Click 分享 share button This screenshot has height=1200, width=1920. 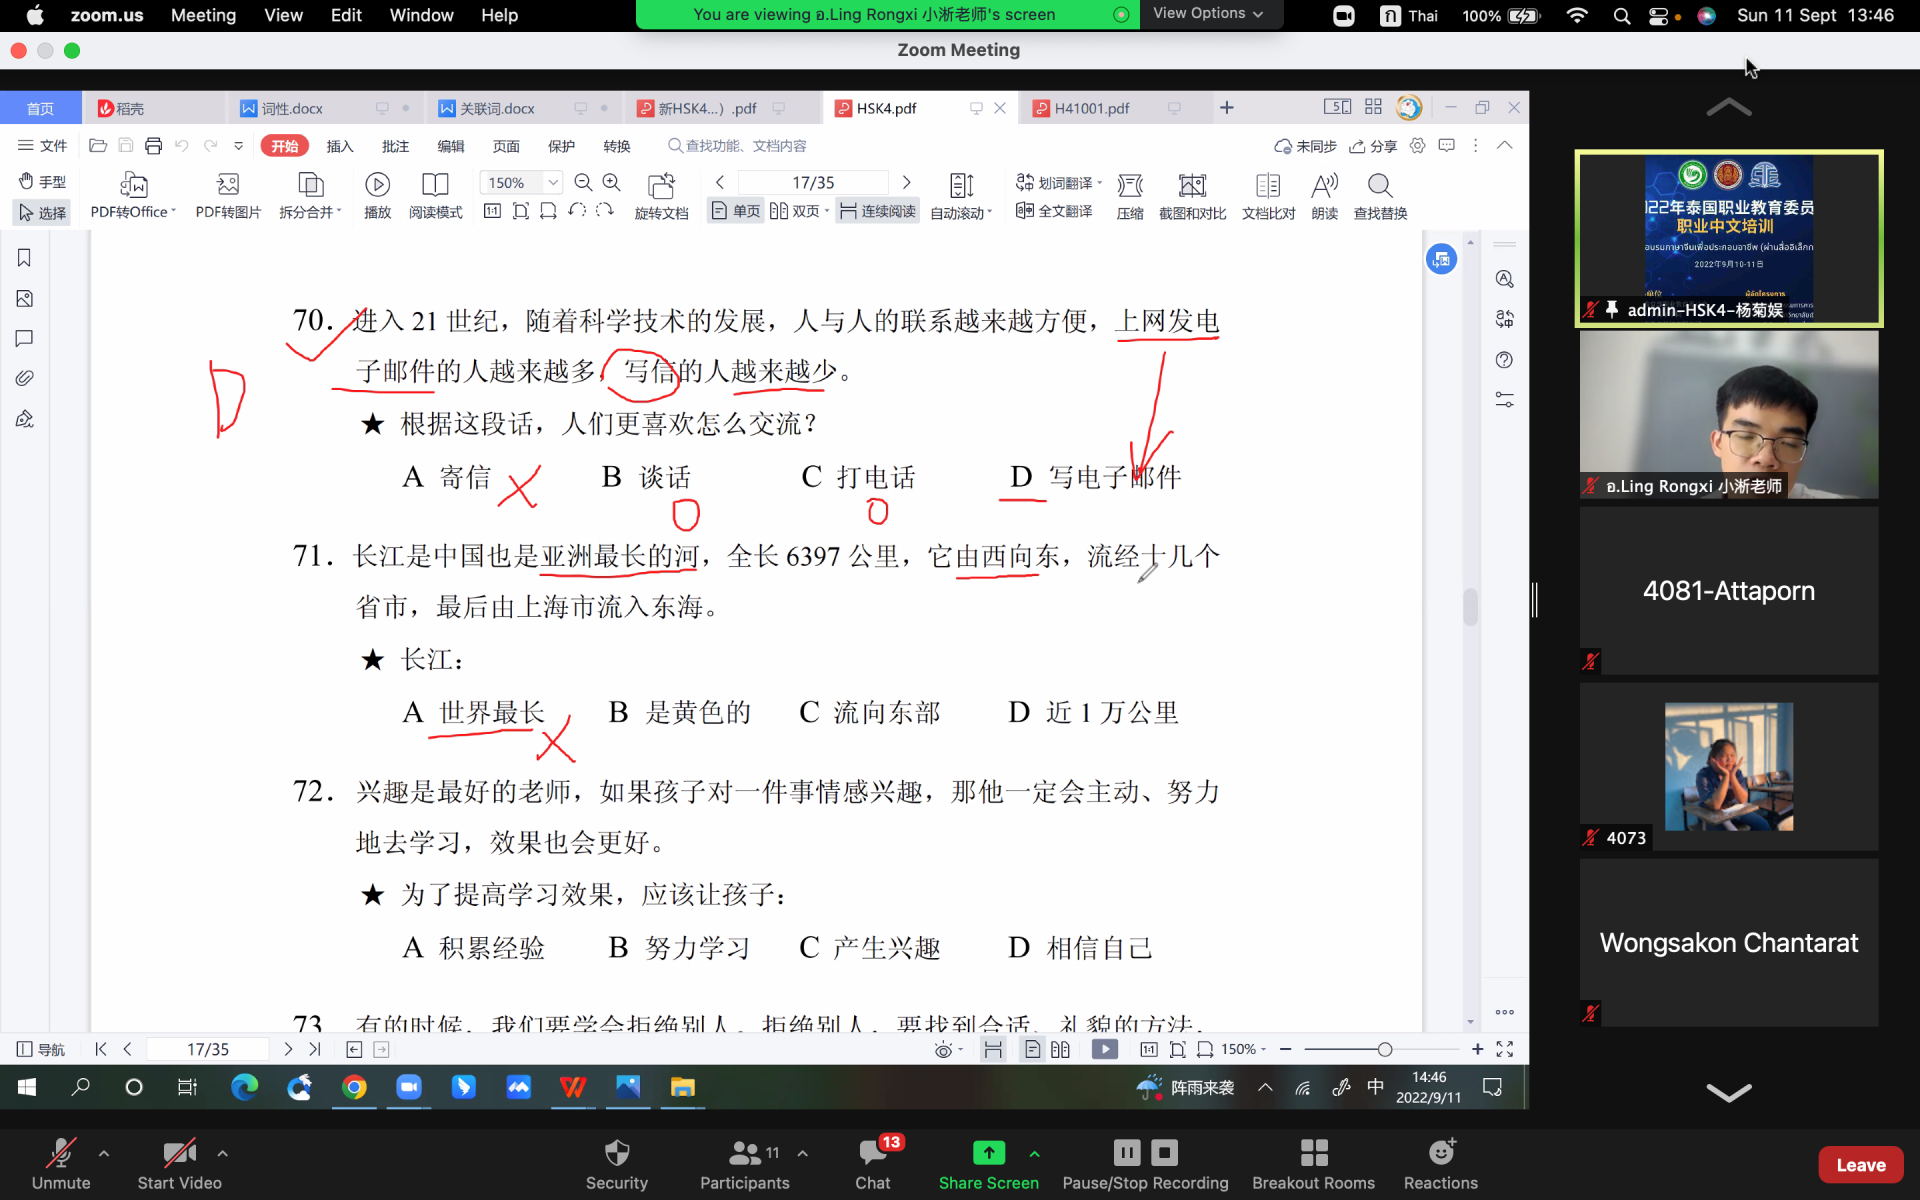click(1373, 146)
